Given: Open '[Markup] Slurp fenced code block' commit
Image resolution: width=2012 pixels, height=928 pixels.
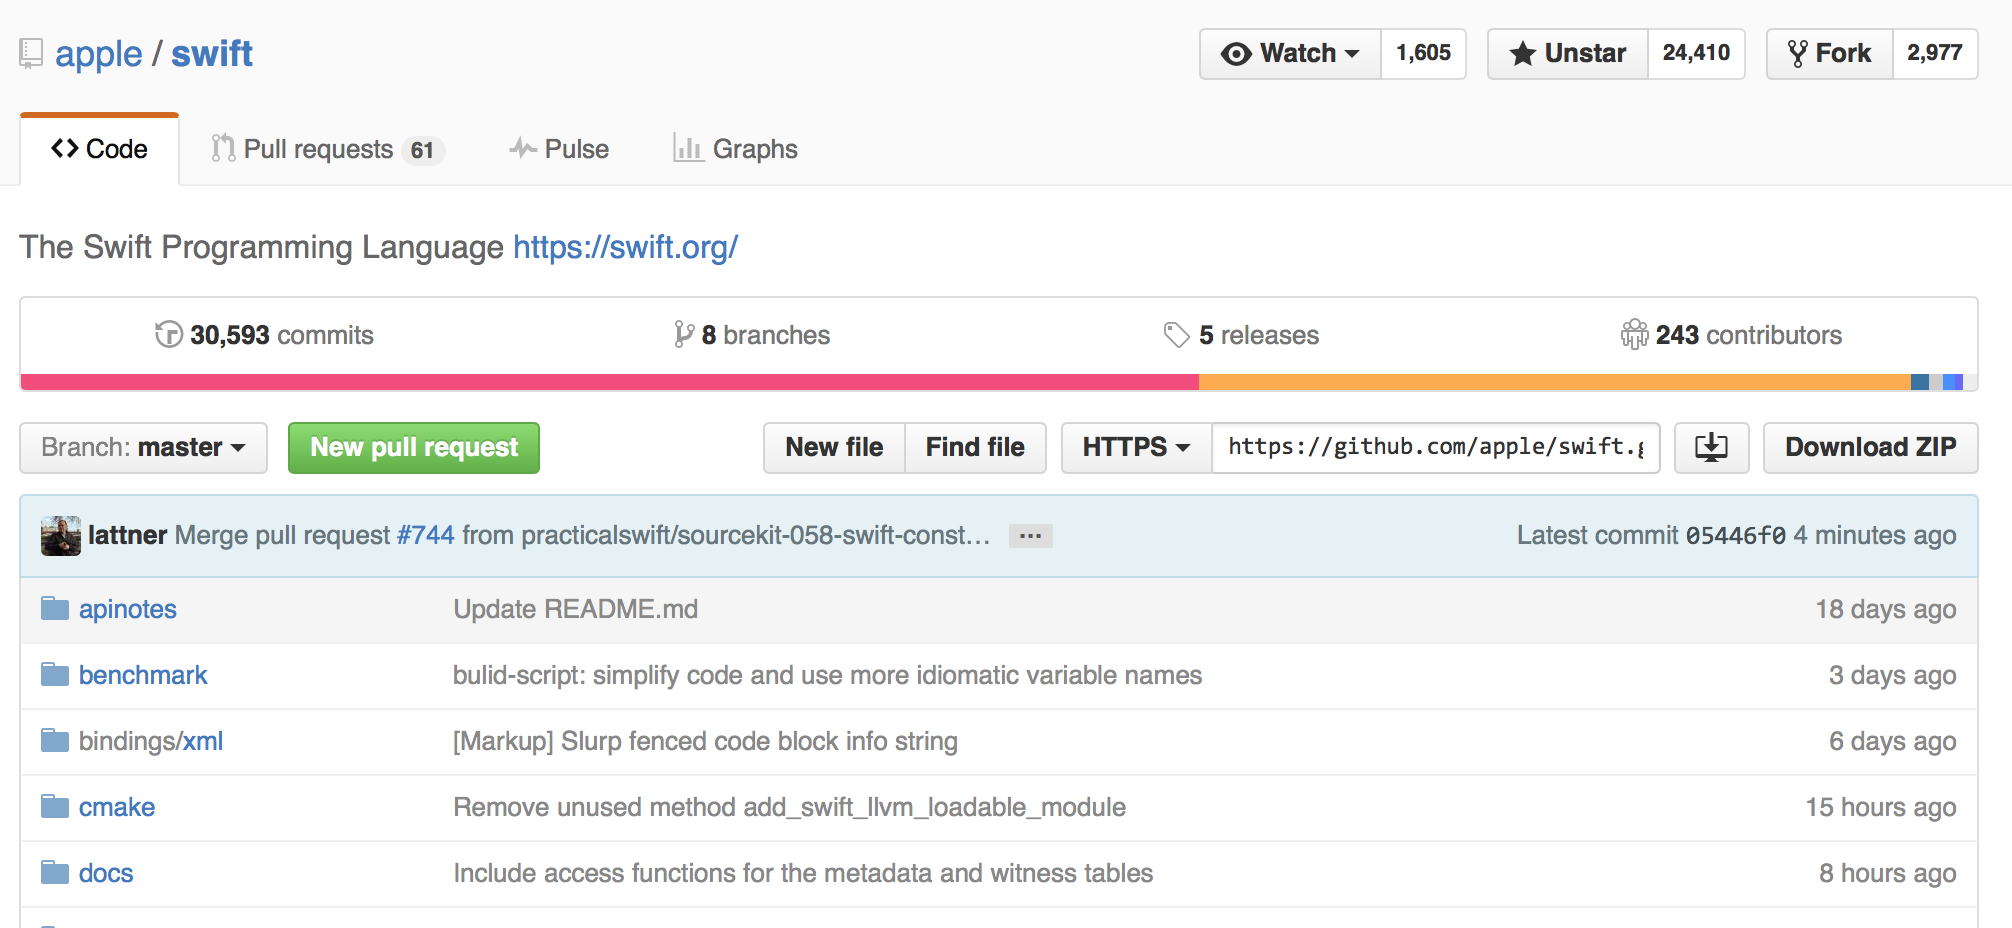Looking at the screenshot, I should tap(706, 741).
